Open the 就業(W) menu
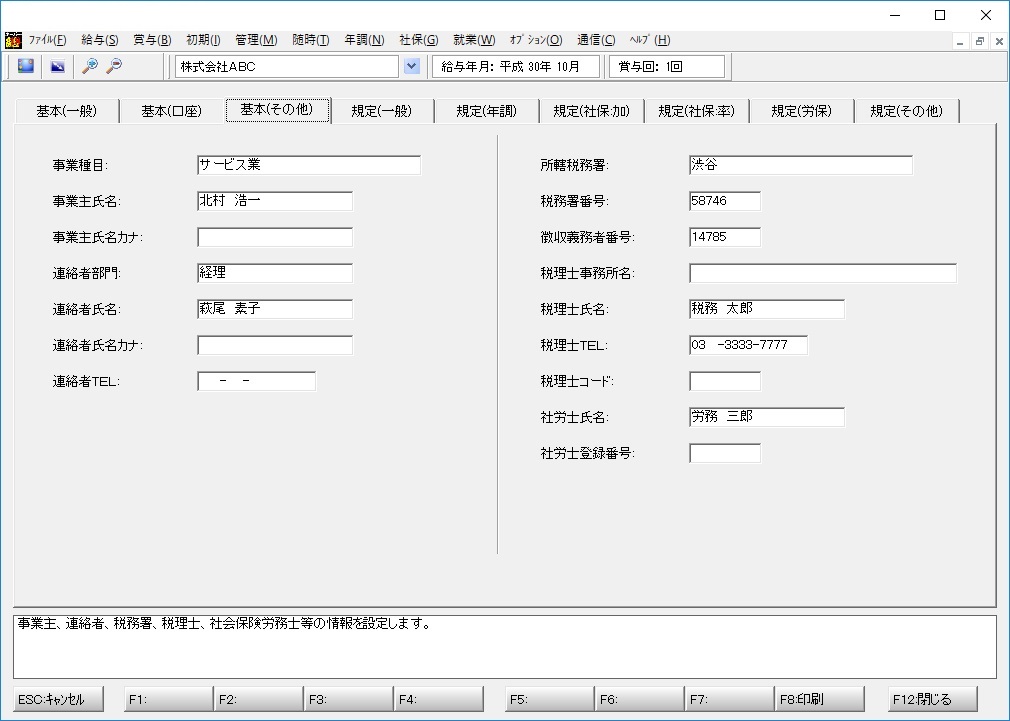1010x721 pixels. coord(474,40)
